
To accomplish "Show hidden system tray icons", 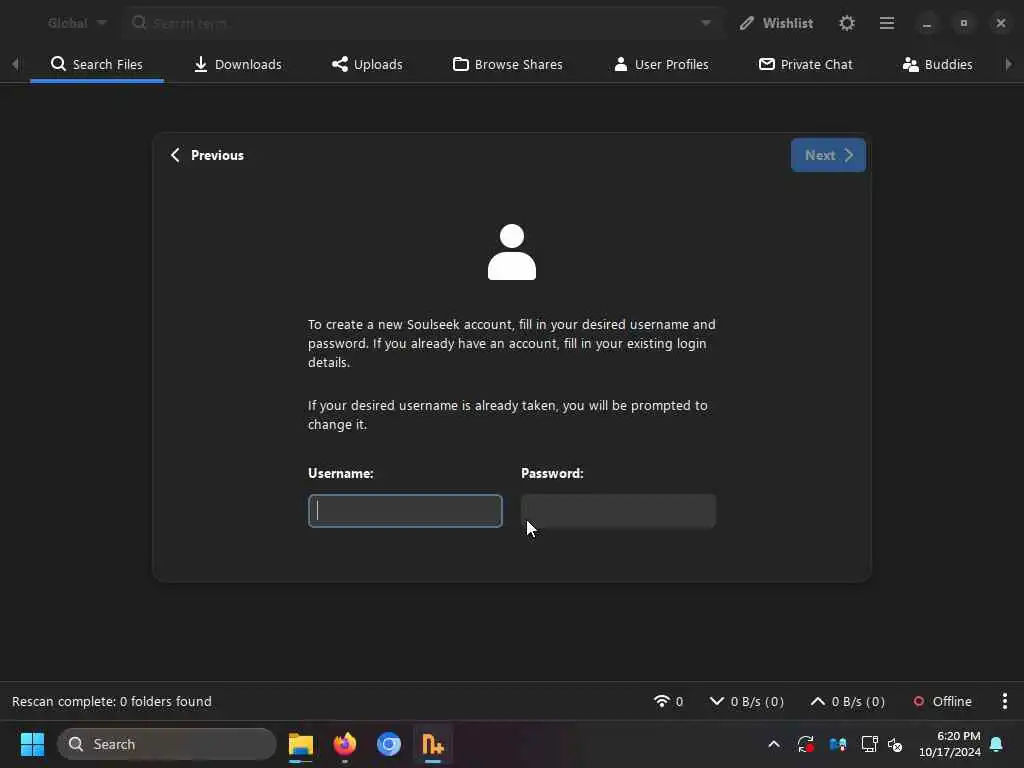I will point(774,744).
